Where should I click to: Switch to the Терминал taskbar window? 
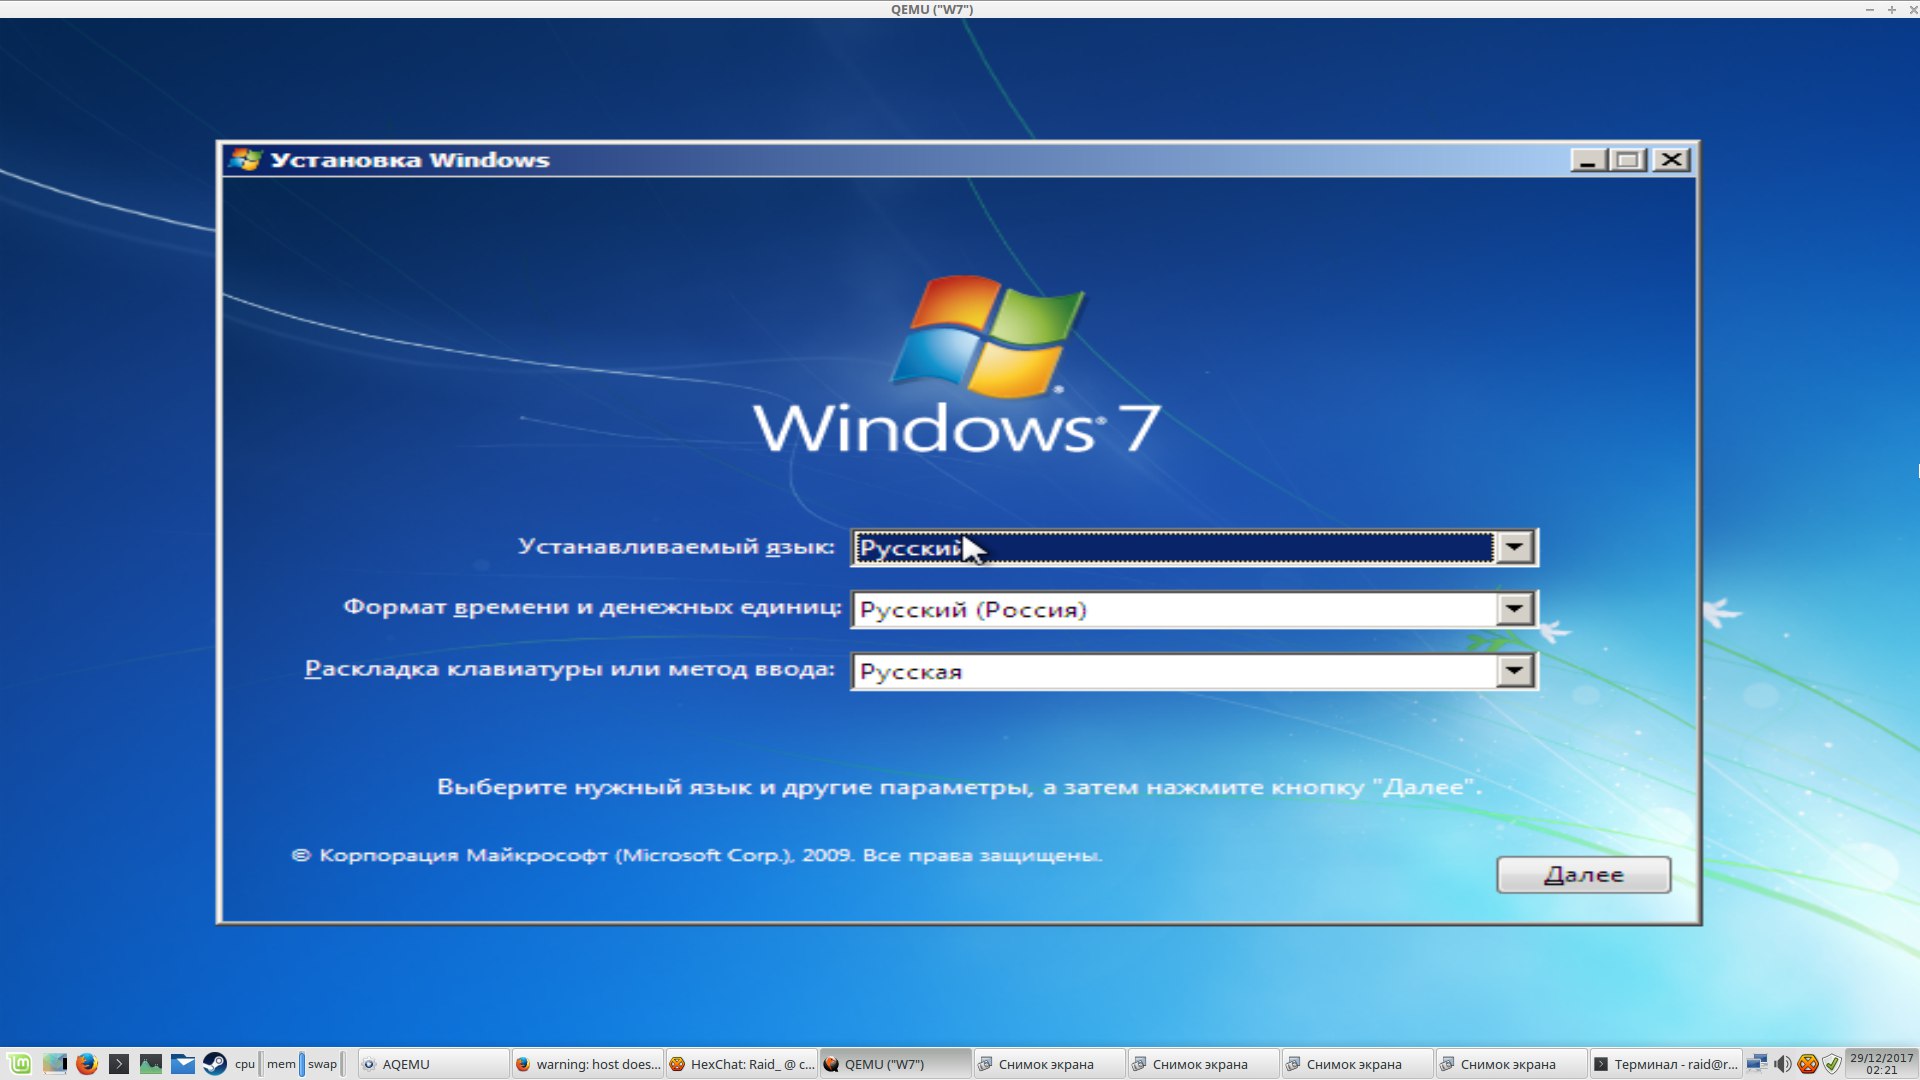[1665, 1064]
